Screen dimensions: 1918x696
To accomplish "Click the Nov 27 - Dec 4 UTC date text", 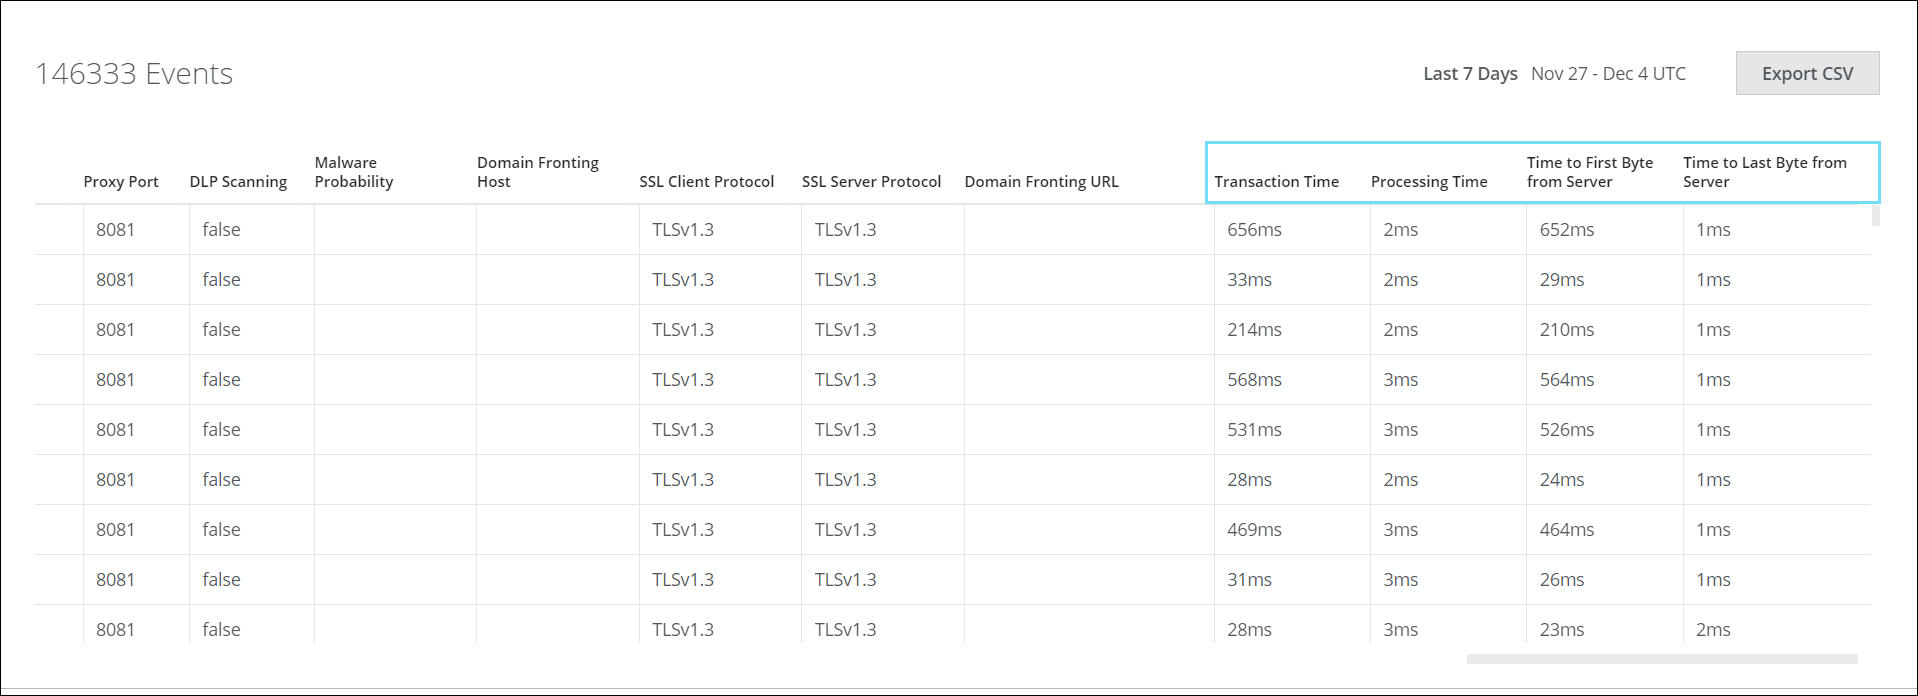I will [x=1608, y=74].
